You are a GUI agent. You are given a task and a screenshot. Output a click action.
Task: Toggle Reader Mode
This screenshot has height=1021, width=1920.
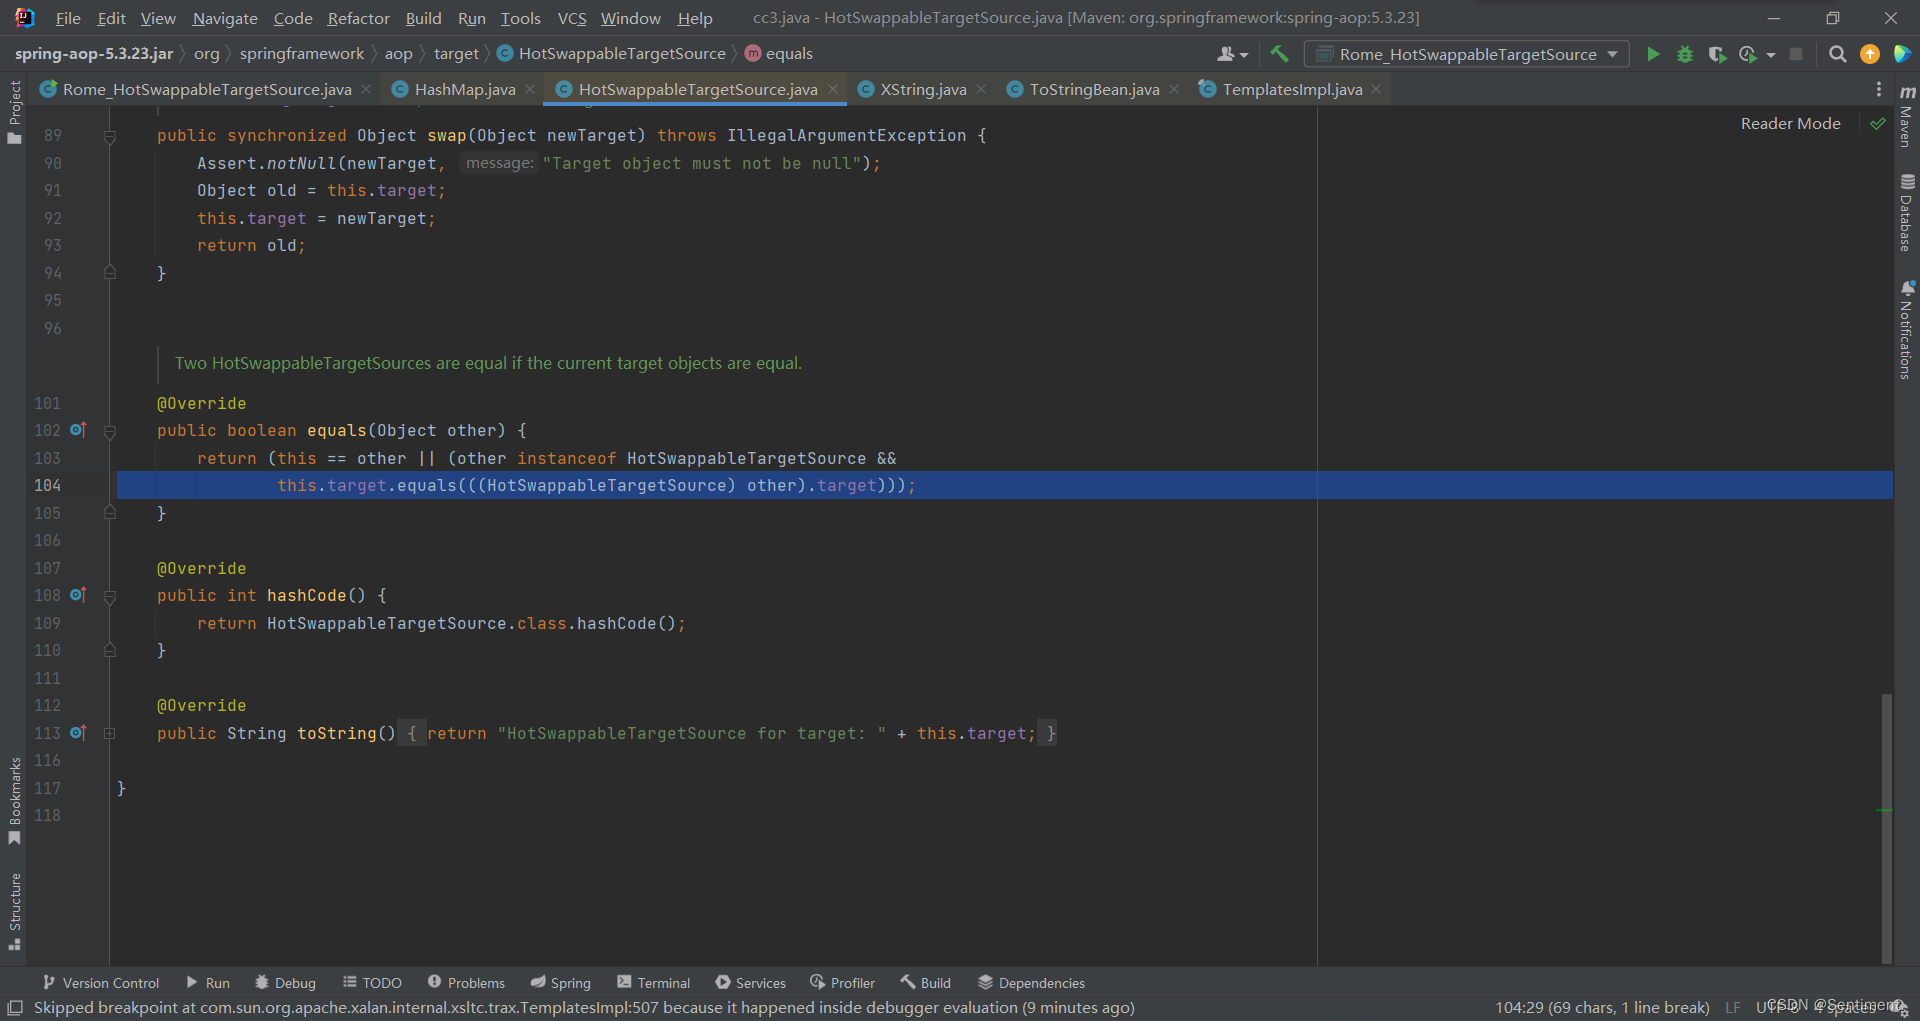[1790, 124]
